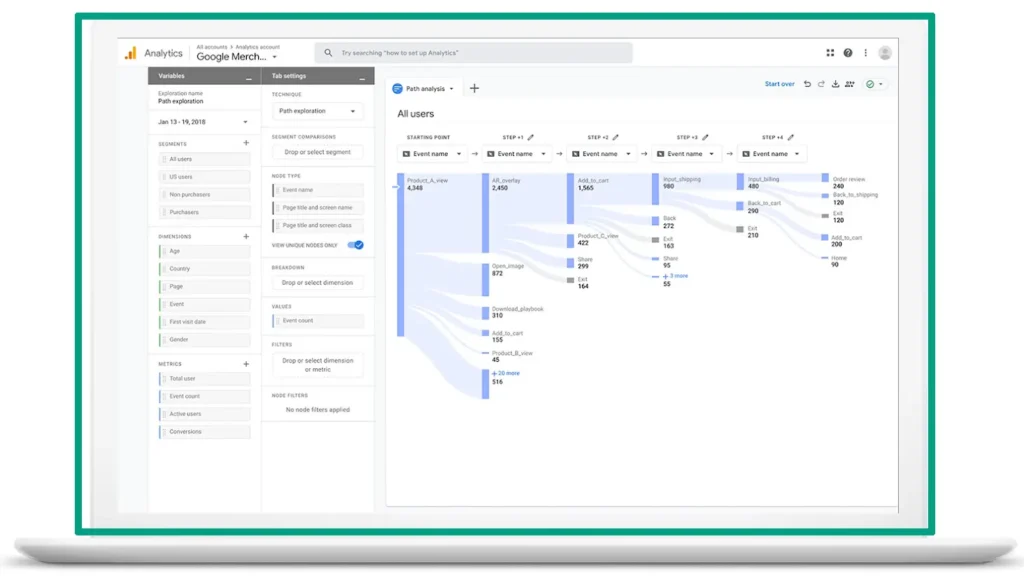Viewport: 1024px width, 576px height.
Task: Open the Jan 13 - 19, 2018 date dropdown
Action: coord(203,120)
